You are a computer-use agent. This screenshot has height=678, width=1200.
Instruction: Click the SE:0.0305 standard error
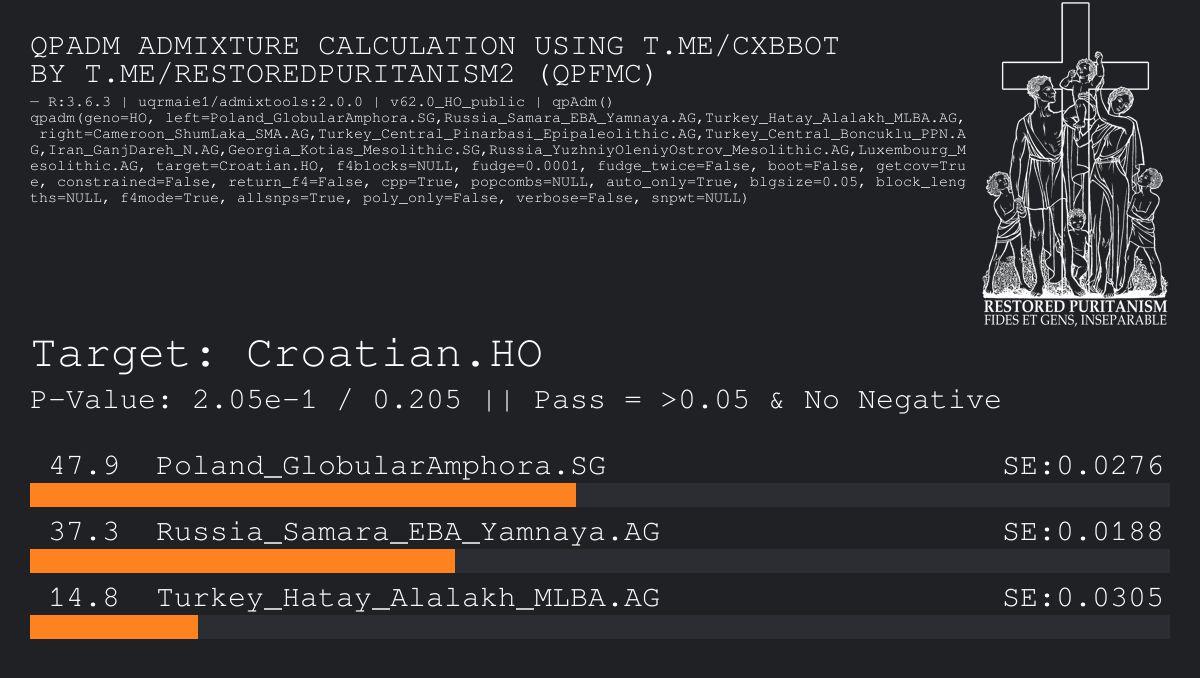1083,598
